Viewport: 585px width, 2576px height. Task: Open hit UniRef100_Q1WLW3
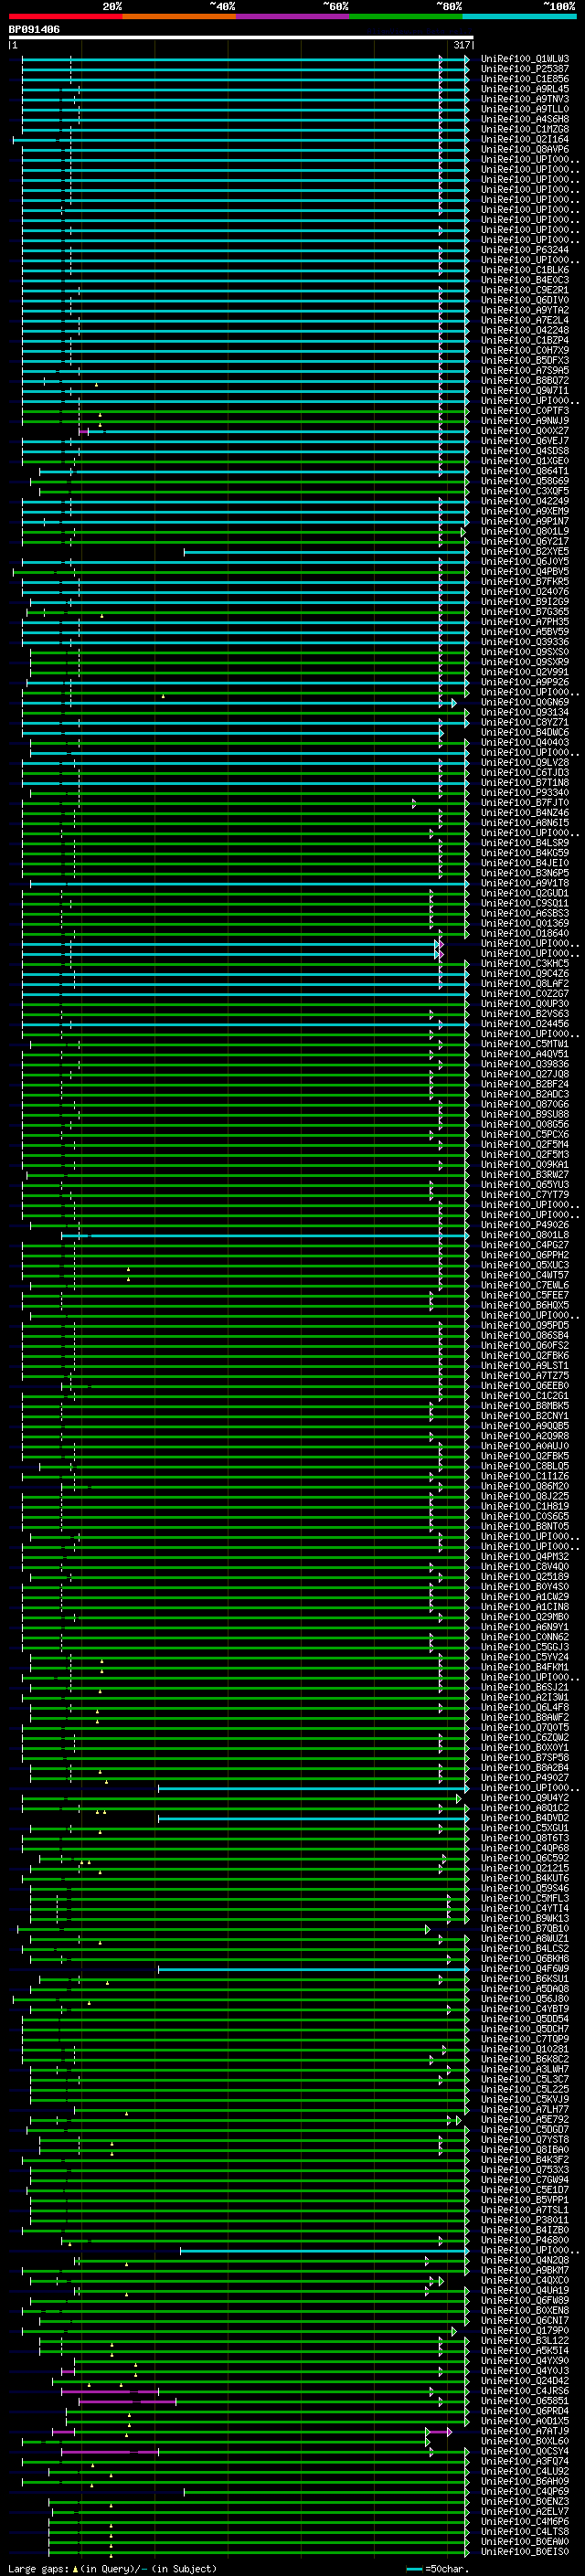(525, 59)
